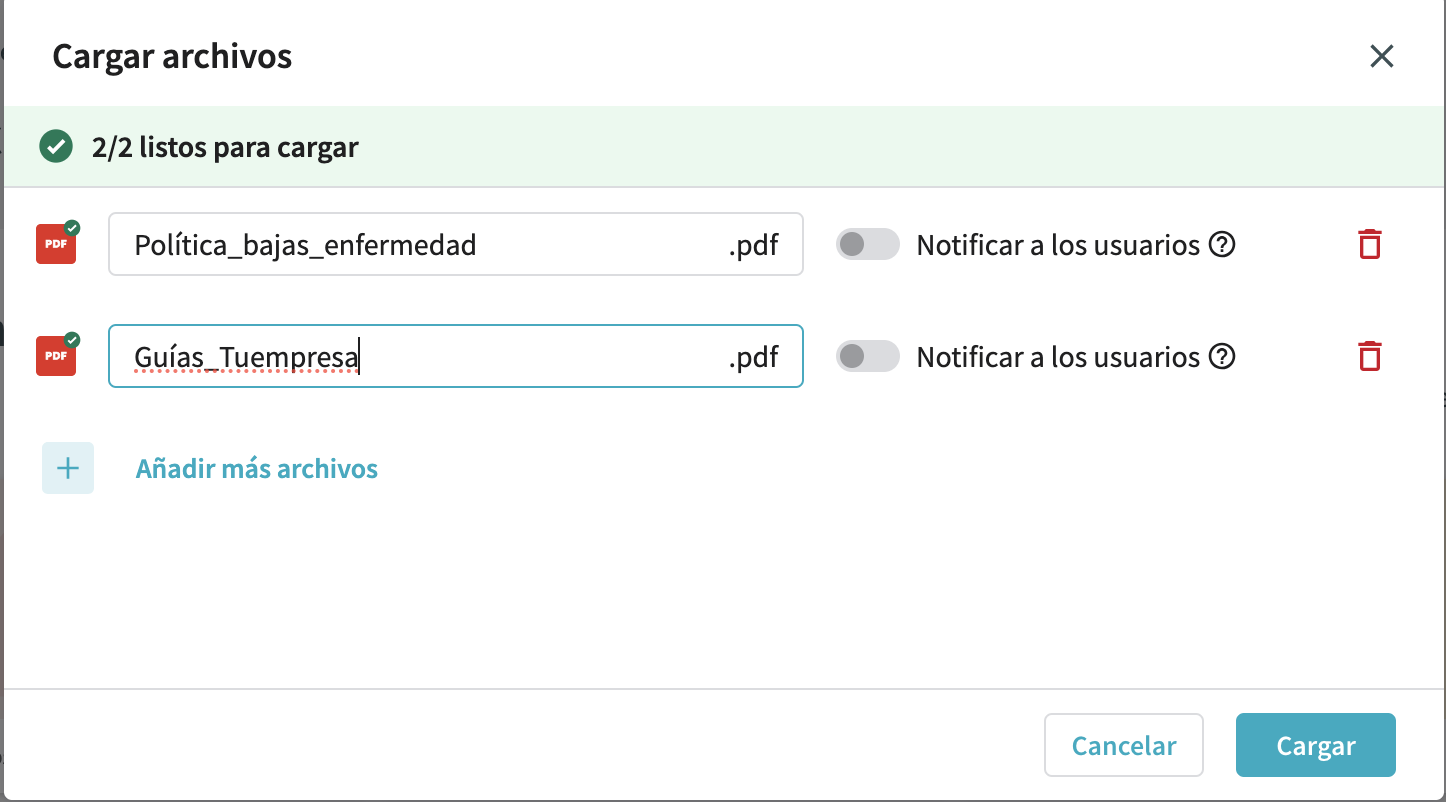Open help tooltip for first Notificar a los usuarios

(1222, 244)
